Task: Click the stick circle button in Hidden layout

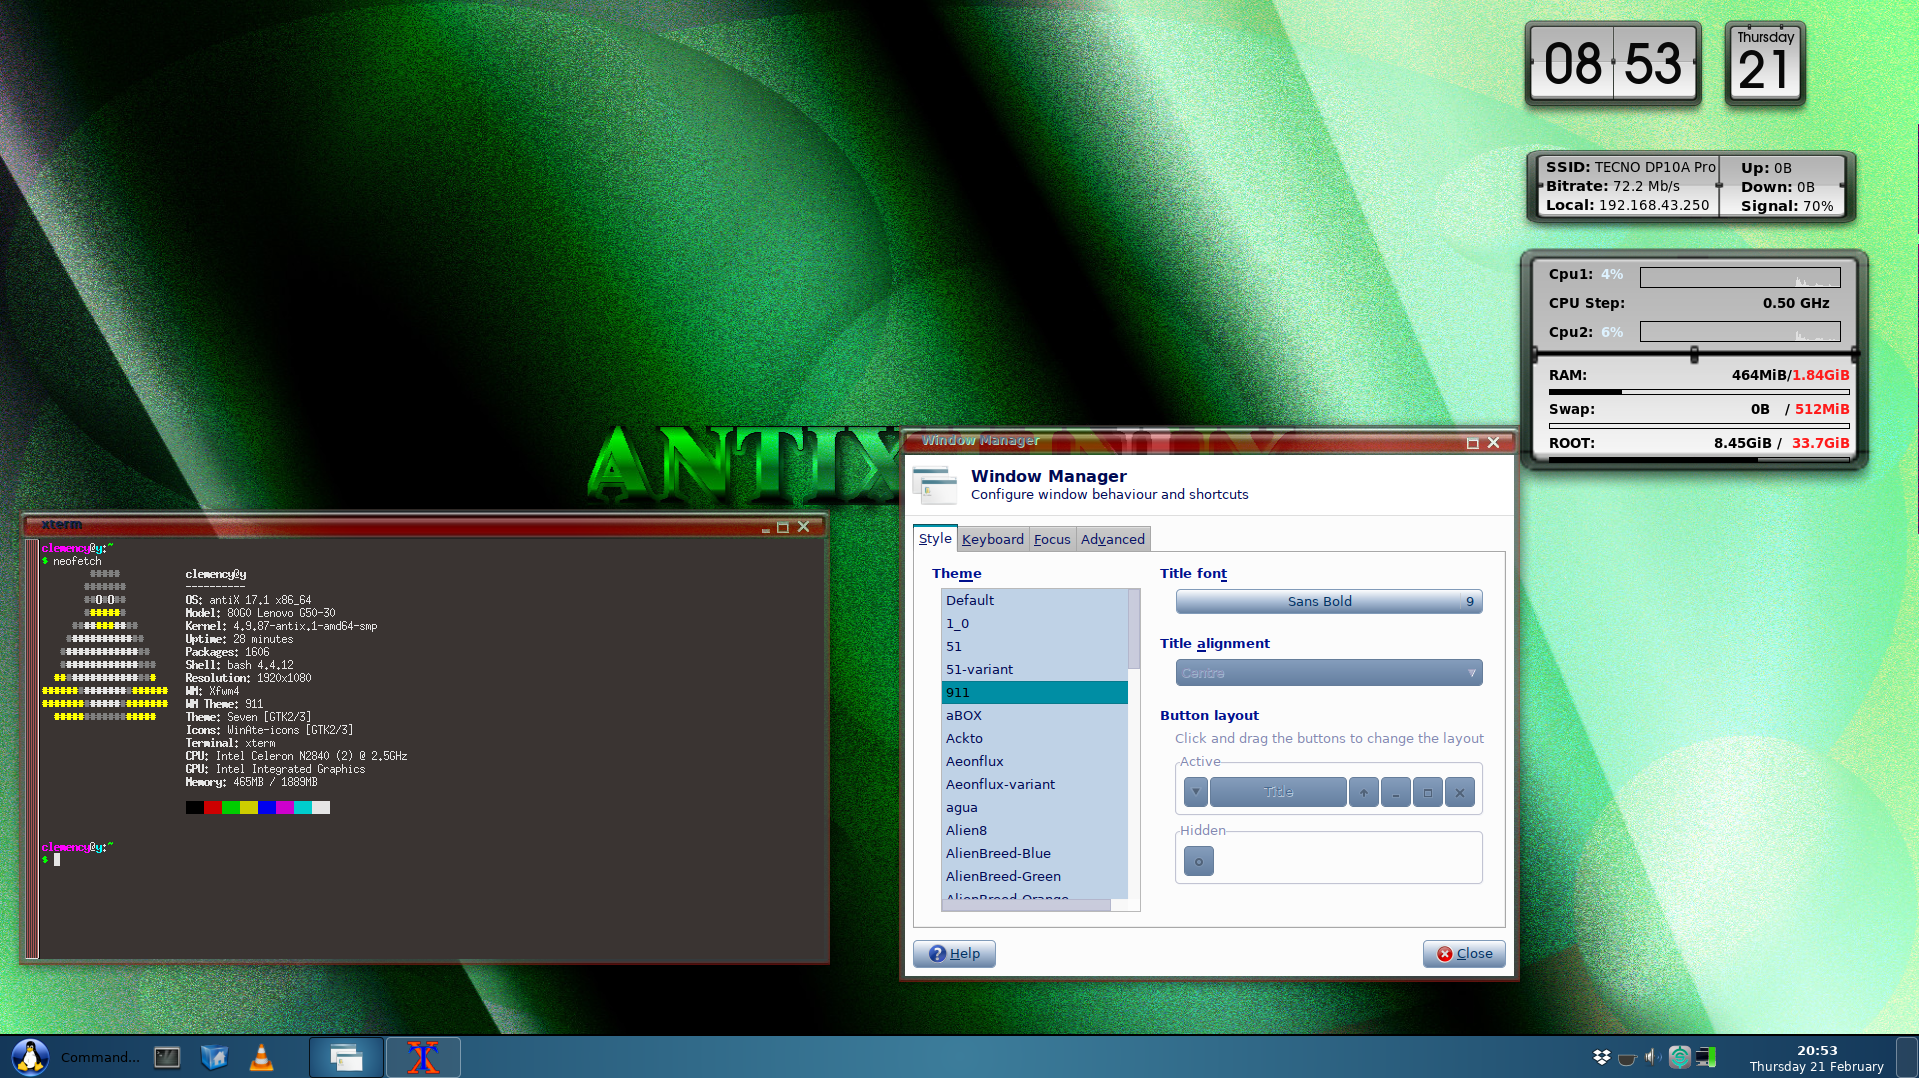Action: pyautogui.click(x=1198, y=861)
